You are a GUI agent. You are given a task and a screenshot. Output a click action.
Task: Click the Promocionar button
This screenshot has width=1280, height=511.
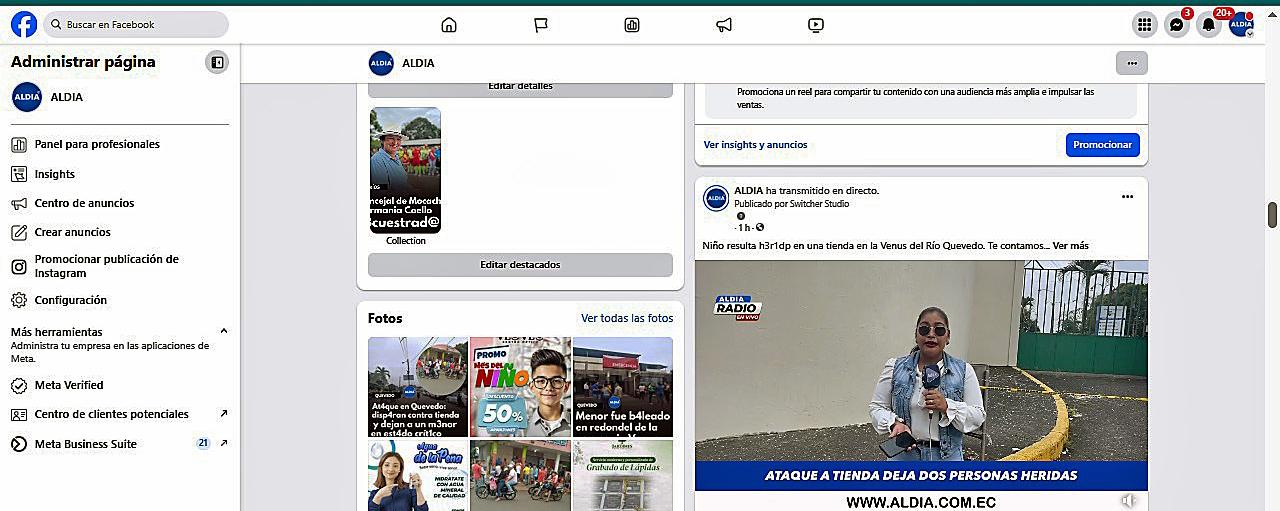coord(1102,145)
